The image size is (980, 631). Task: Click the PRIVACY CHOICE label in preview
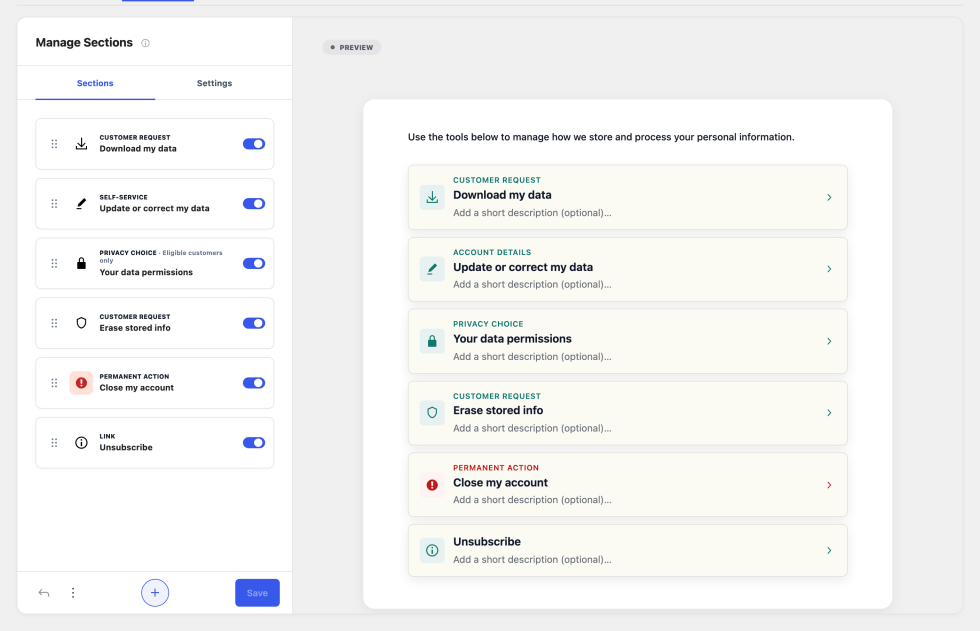click(488, 324)
